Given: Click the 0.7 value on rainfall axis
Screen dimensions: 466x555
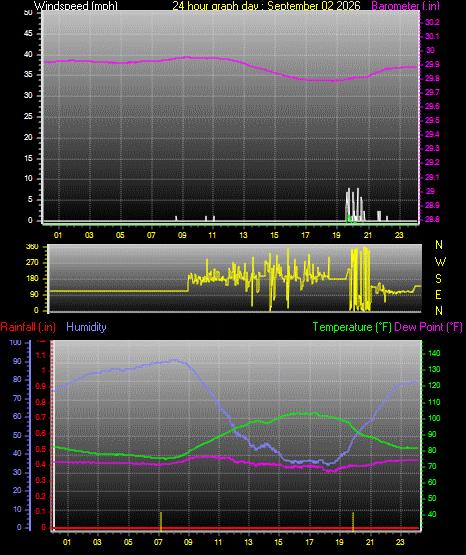Looking at the screenshot, I should click(41, 417).
